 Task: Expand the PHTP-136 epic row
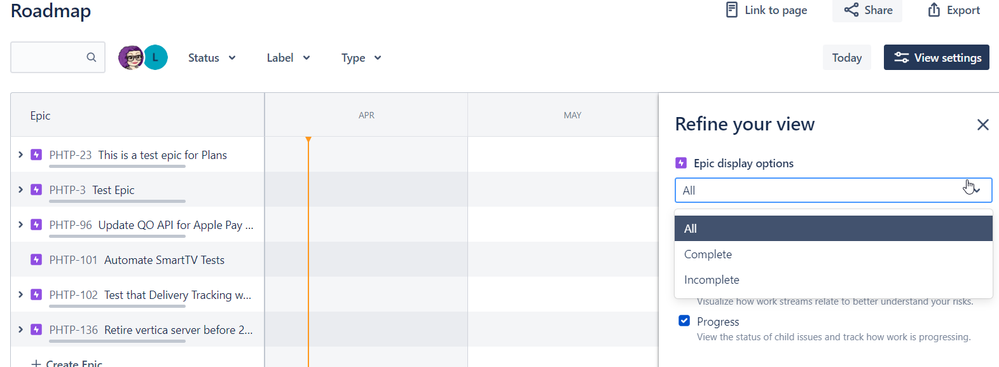[20, 329]
